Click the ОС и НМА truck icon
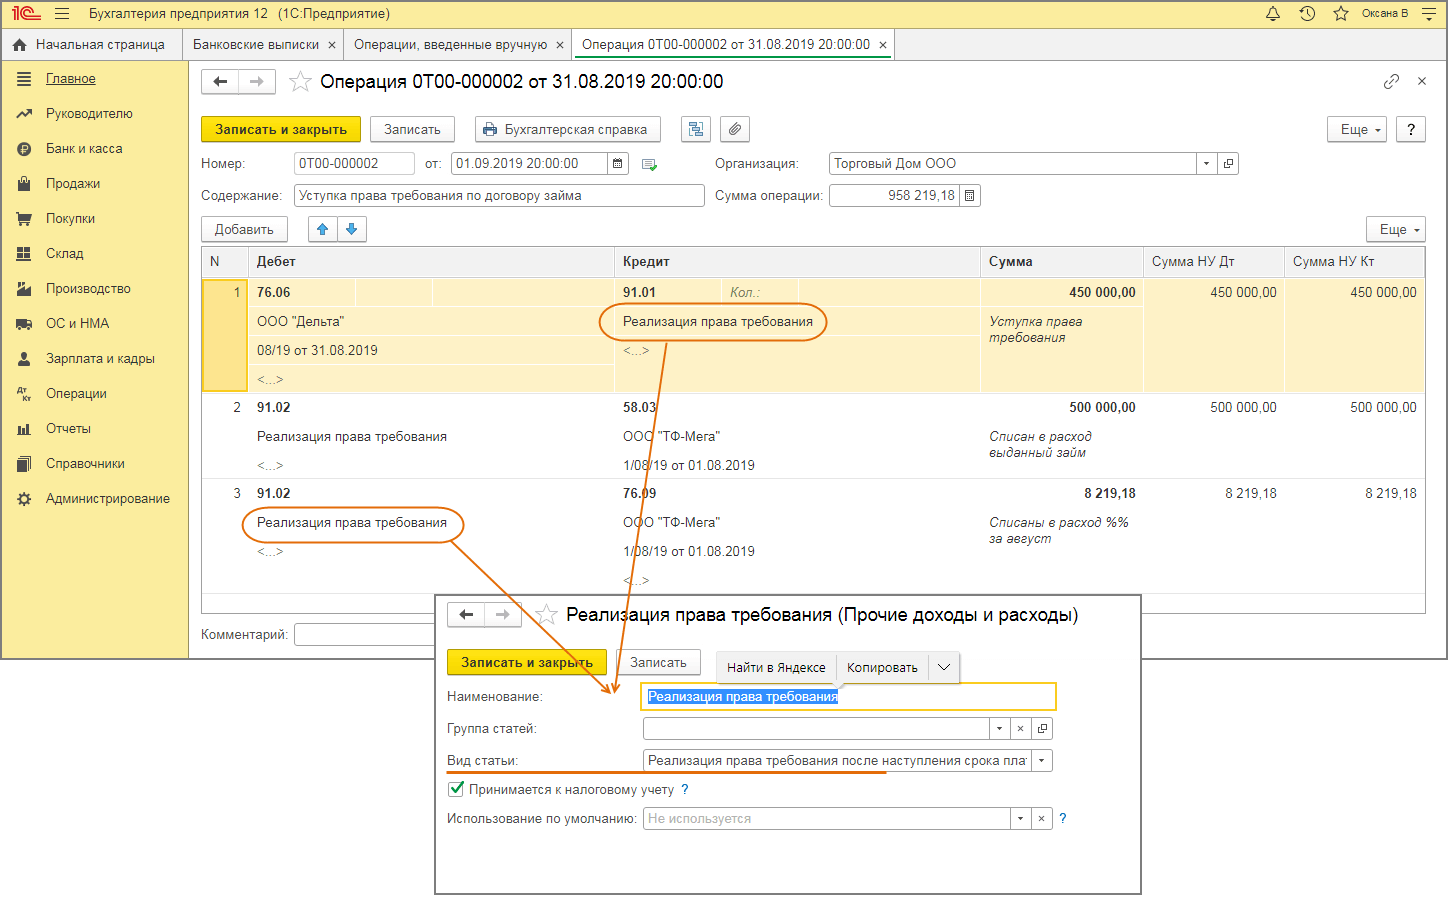Screen dimensions: 1448x897 pyautogui.click(x=24, y=324)
